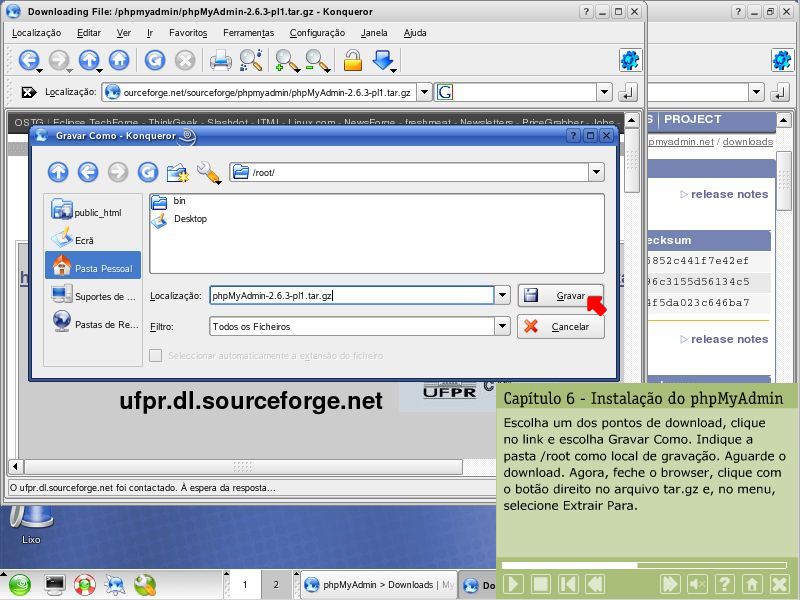800x600 pixels.
Task: Open the Filtro file type dropdown
Action: tap(502, 326)
